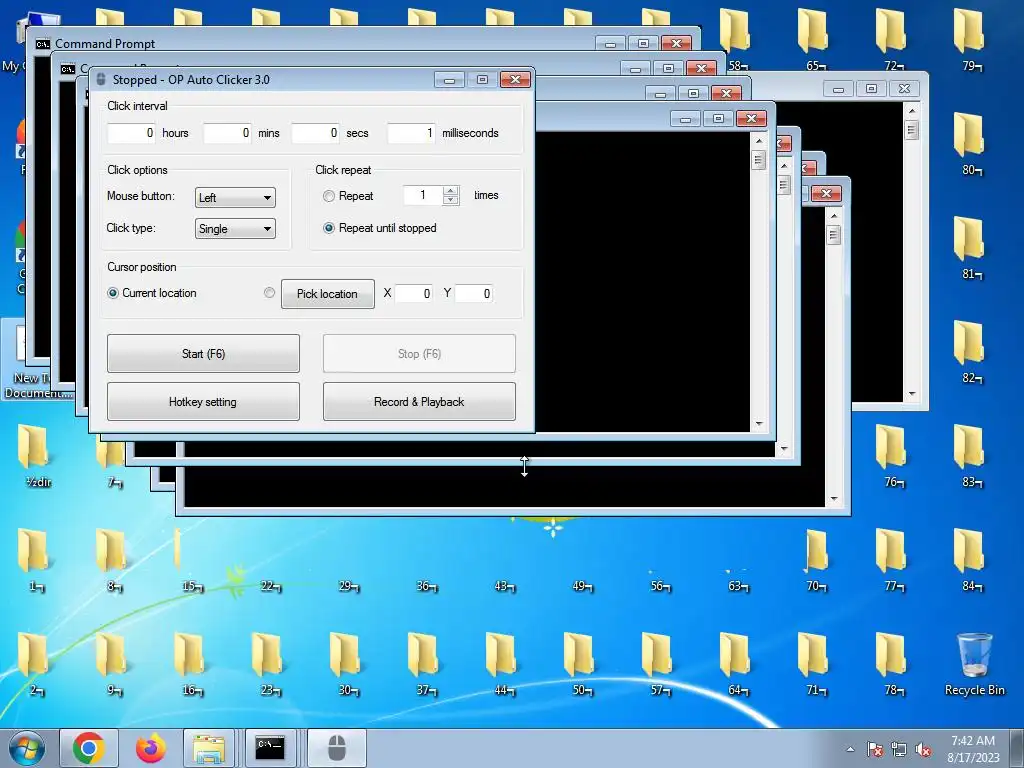Viewport: 1024px width, 768px height.
Task: Select desktop folder 71
Action: pos(815,664)
